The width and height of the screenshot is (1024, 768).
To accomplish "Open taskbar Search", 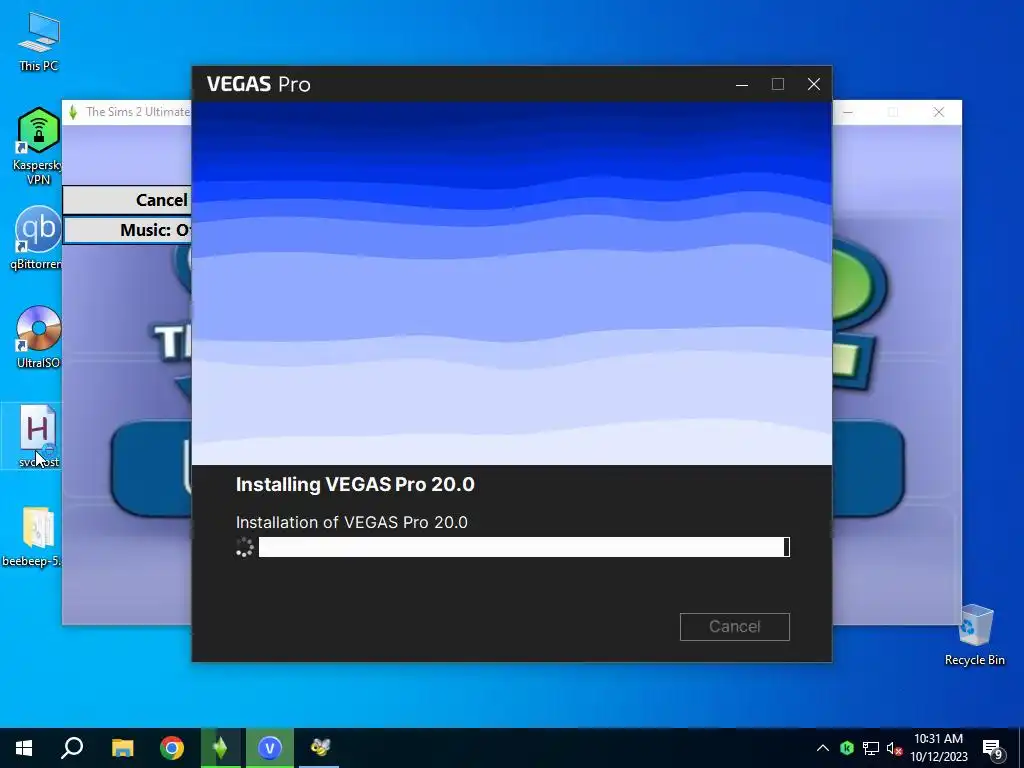I will (72, 748).
